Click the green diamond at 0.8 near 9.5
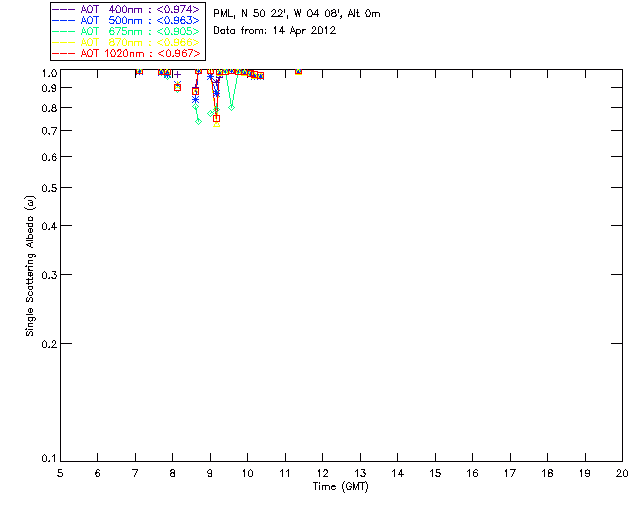640x512 pixels. [x=231, y=108]
